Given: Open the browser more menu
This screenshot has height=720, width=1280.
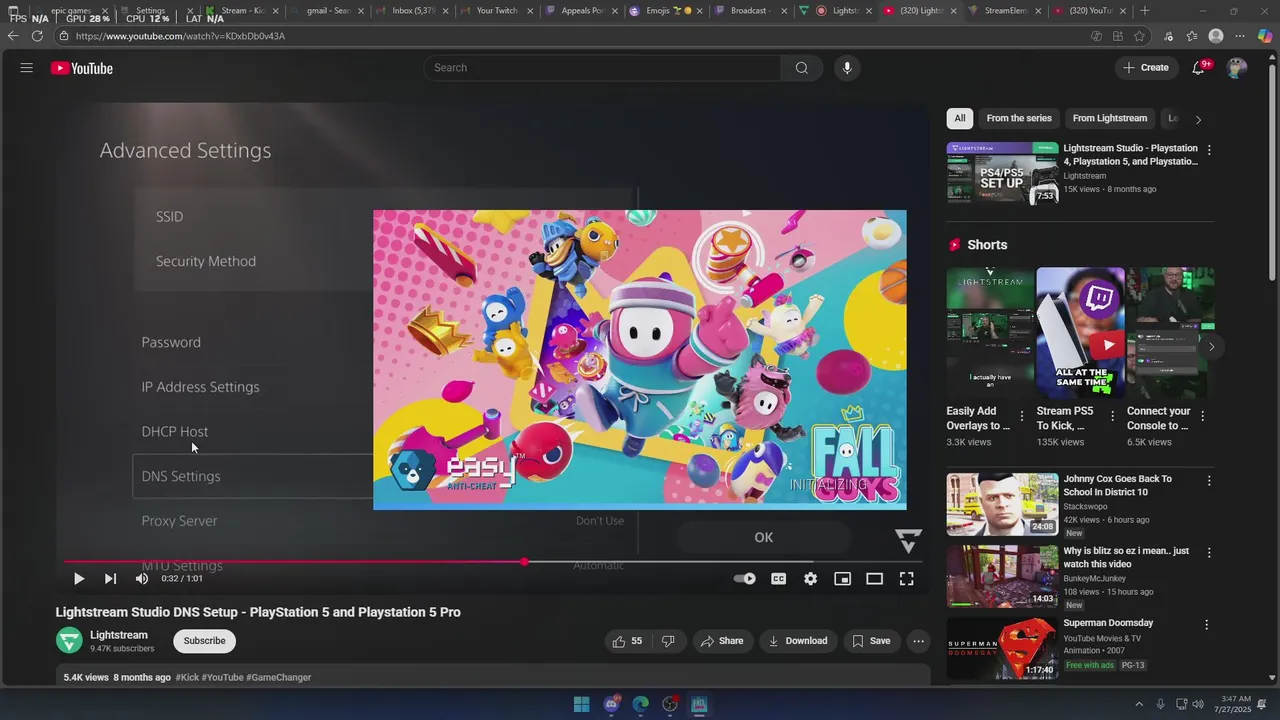Looking at the screenshot, I should [x=1240, y=36].
